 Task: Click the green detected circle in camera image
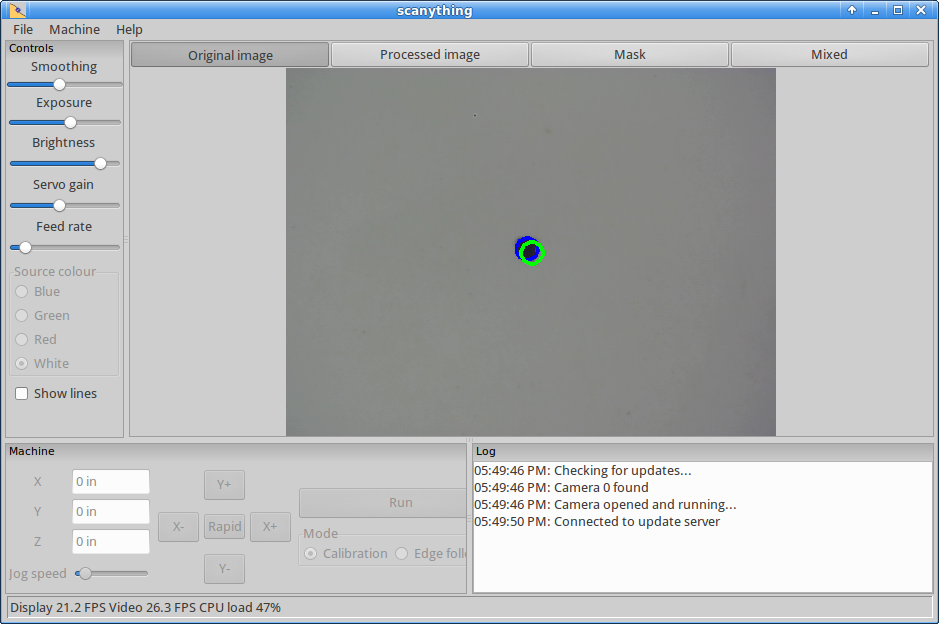tap(531, 252)
